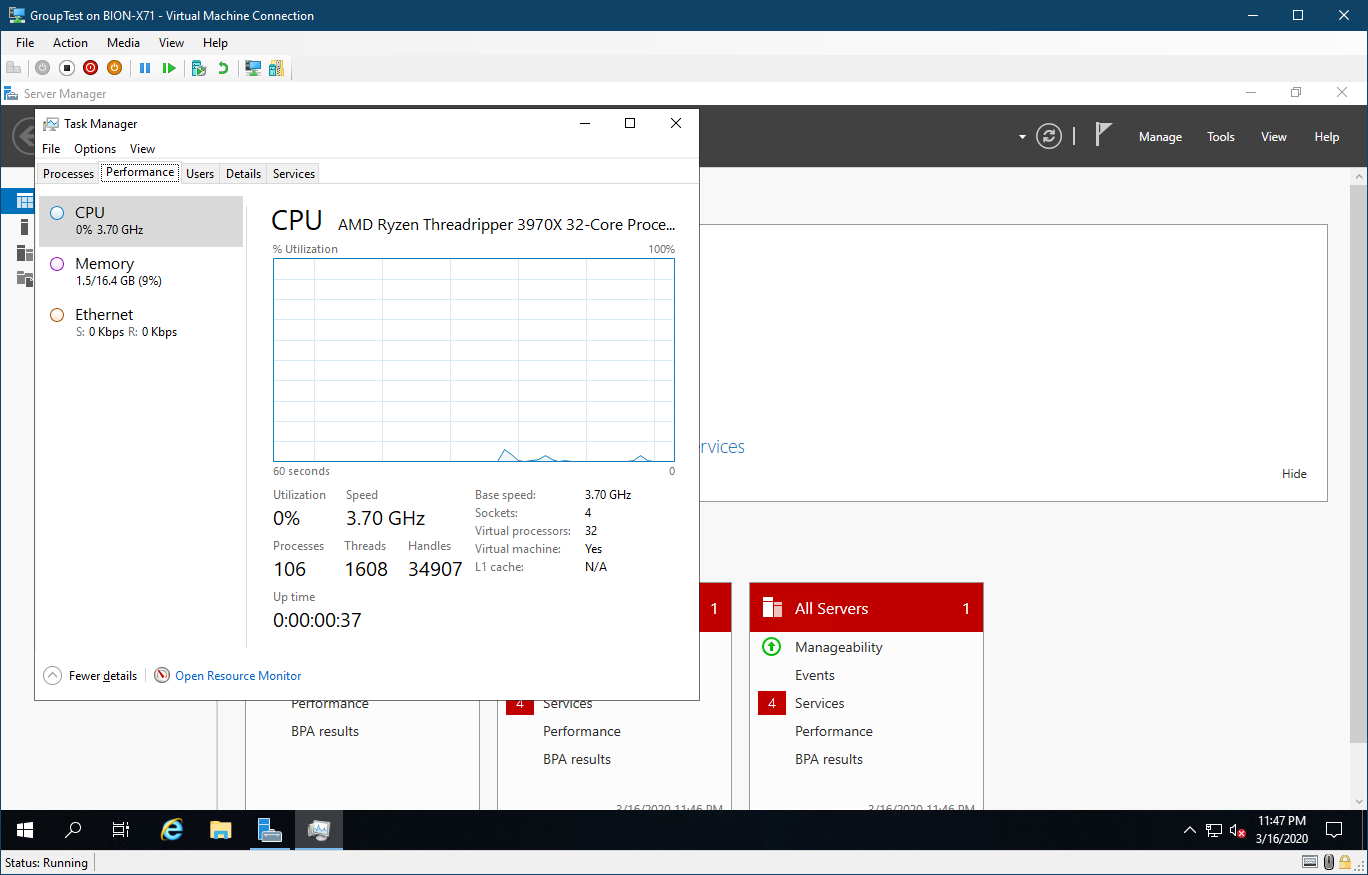Image resolution: width=1368 pixels, height=875 pixels.
Task: Open Server Manager's View menu
Action: [x=1274, y=137]
